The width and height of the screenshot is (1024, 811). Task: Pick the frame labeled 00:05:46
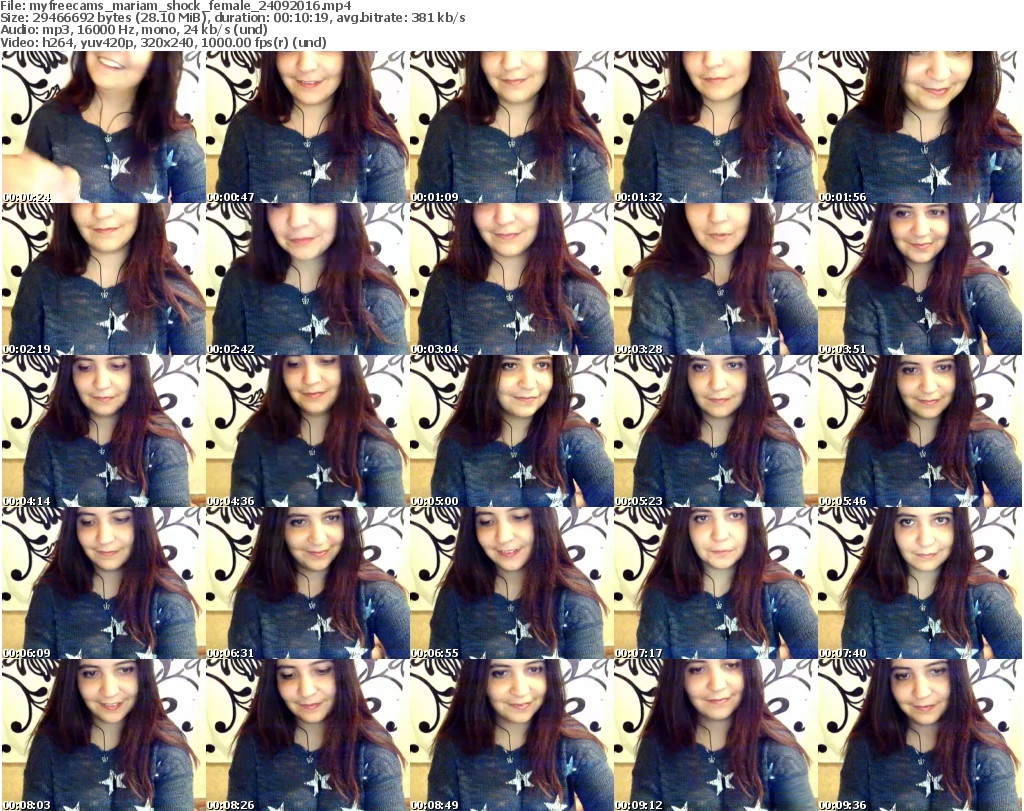click(x=920, y=431)
